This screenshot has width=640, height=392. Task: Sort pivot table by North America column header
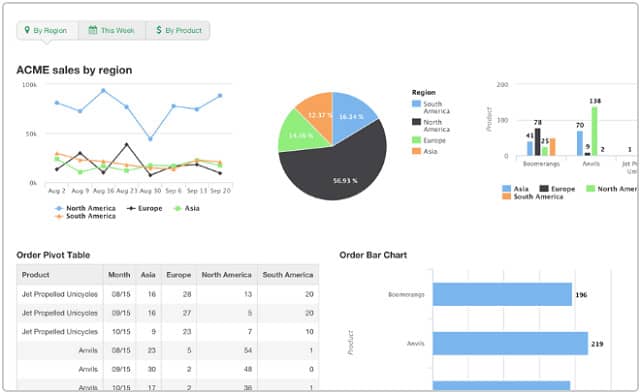[x=227, y=275]
